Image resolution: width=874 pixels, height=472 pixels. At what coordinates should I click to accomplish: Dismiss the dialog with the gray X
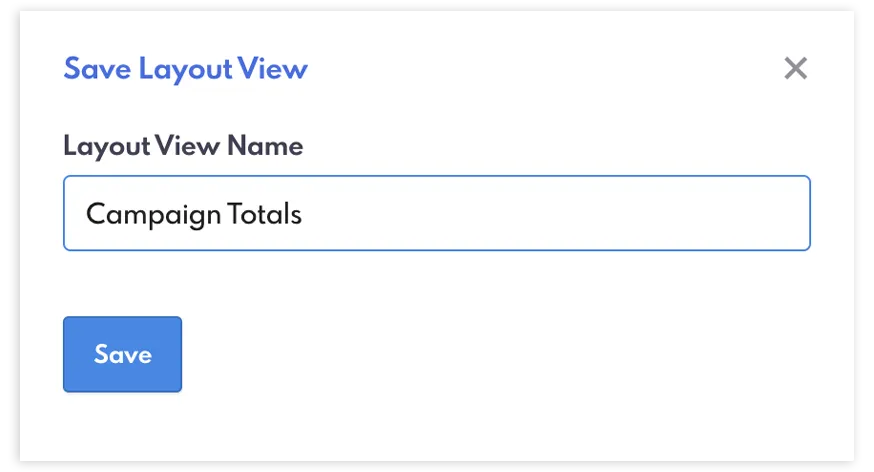pyautogui.click(x=795, y=69)
